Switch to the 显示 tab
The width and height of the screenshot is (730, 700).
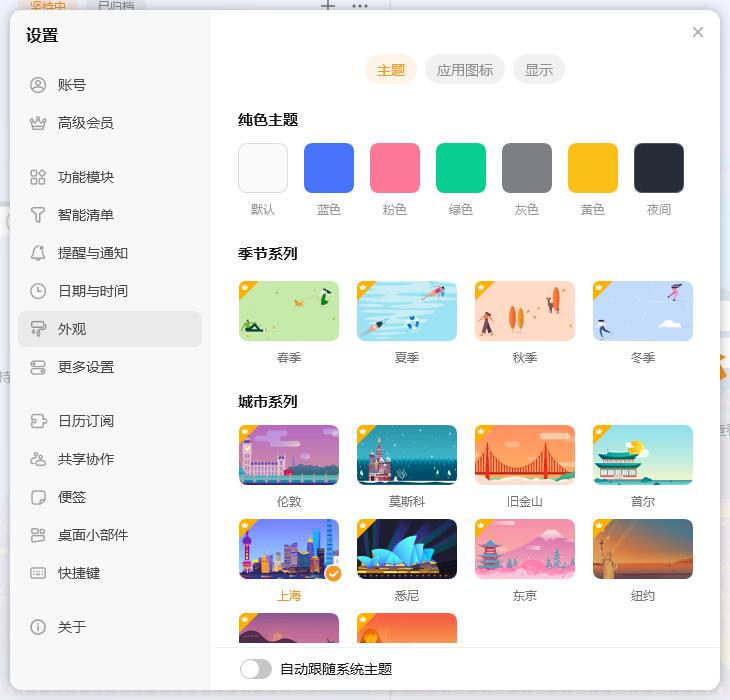tap(539, 70)
